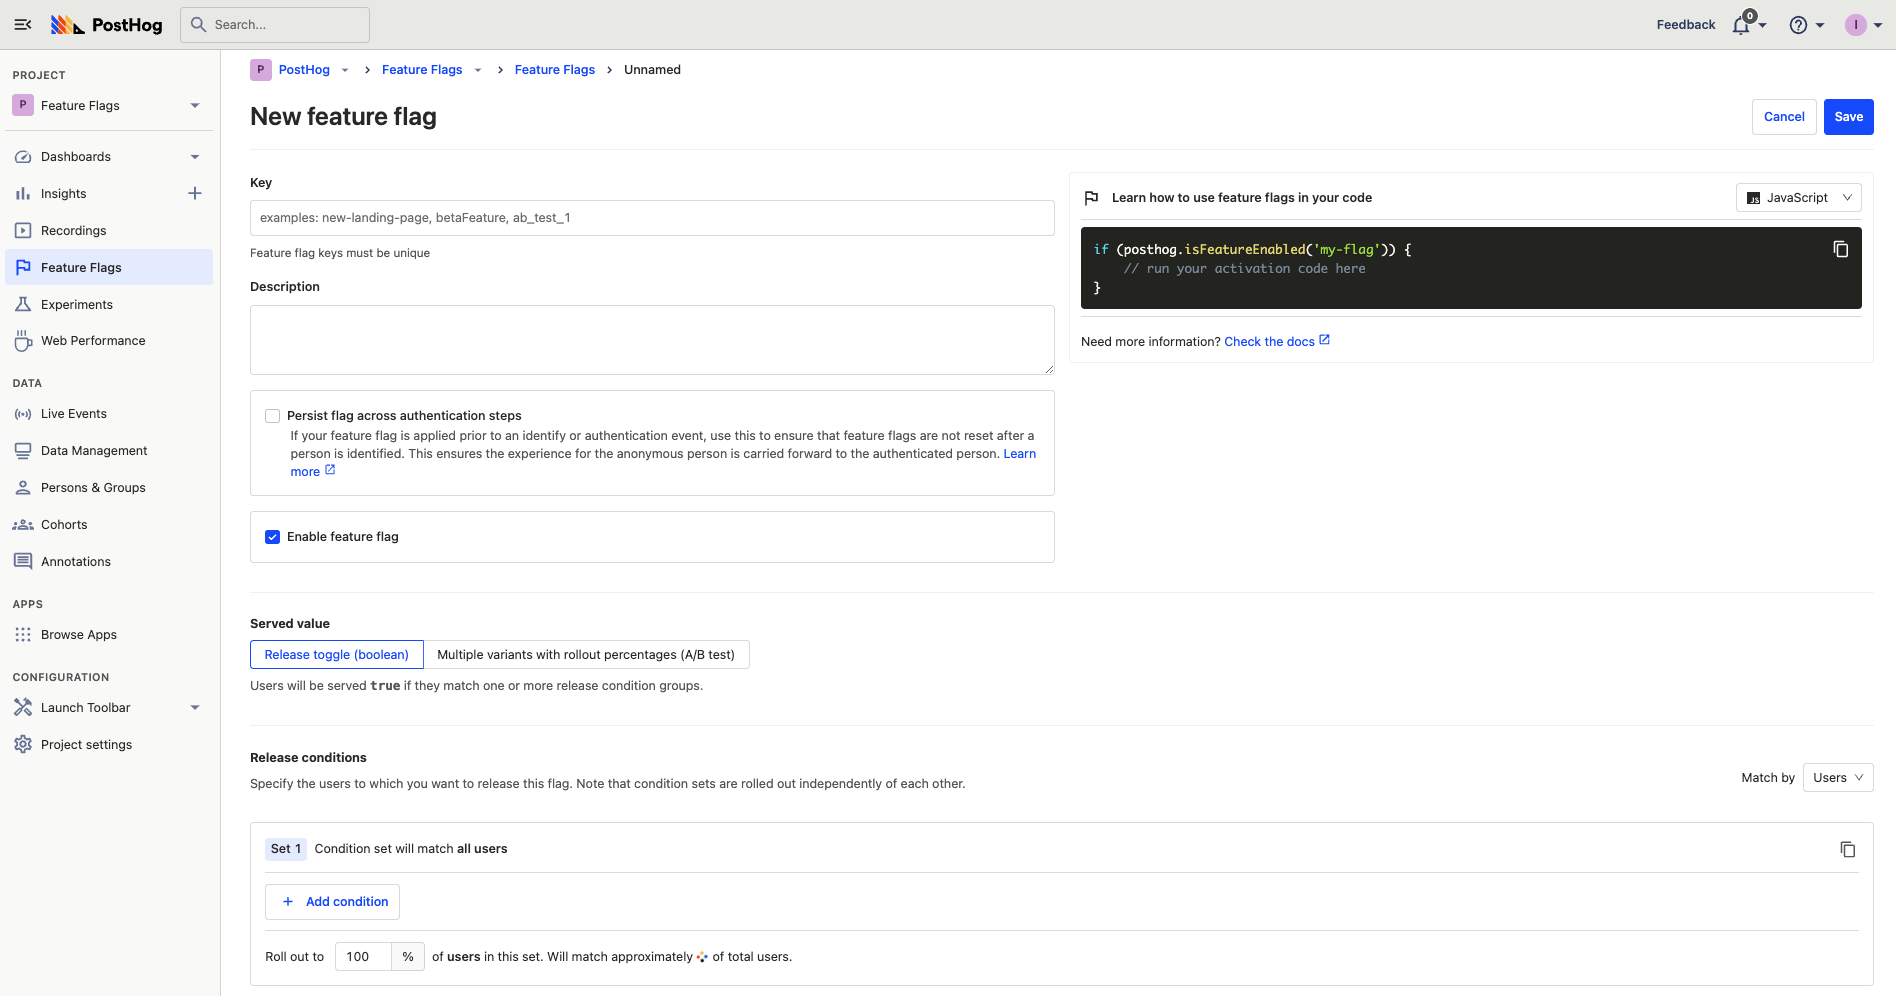Open Recordings from the sidebar
Image resolution: width=1896 pixels, height=996 pixels.
(x=73, y=231)
